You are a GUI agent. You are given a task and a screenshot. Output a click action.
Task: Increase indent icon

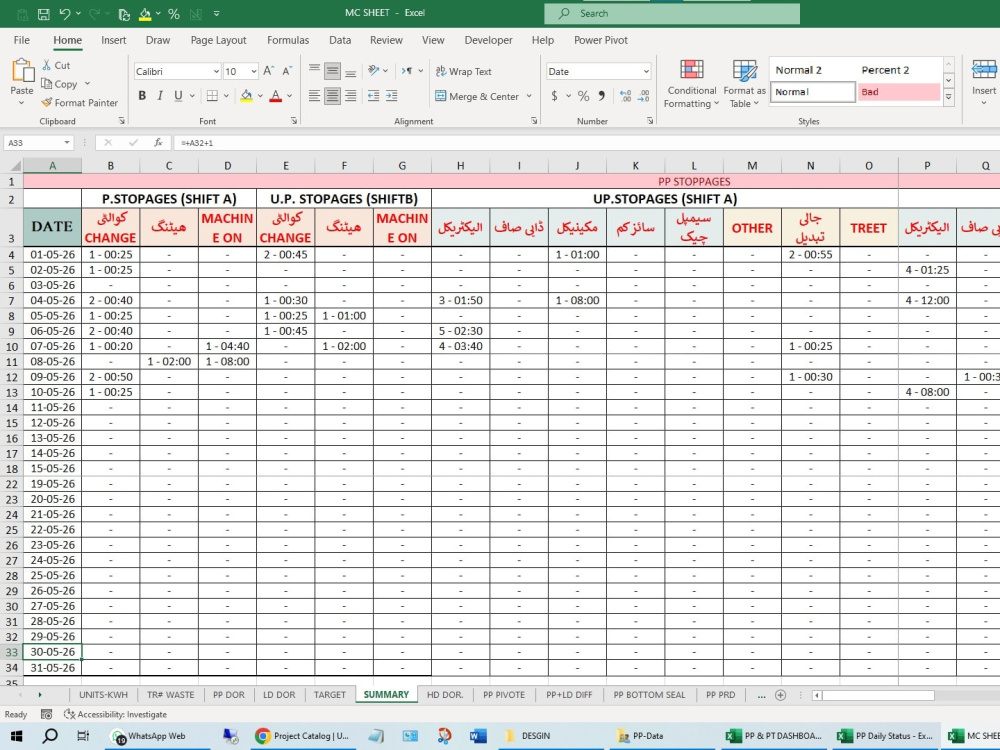[392, 96]
